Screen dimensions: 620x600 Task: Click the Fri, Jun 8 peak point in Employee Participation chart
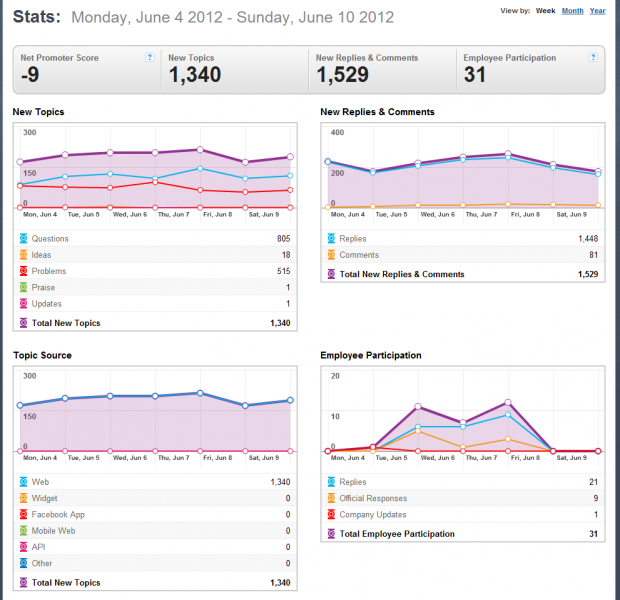[x=508, y=403]
